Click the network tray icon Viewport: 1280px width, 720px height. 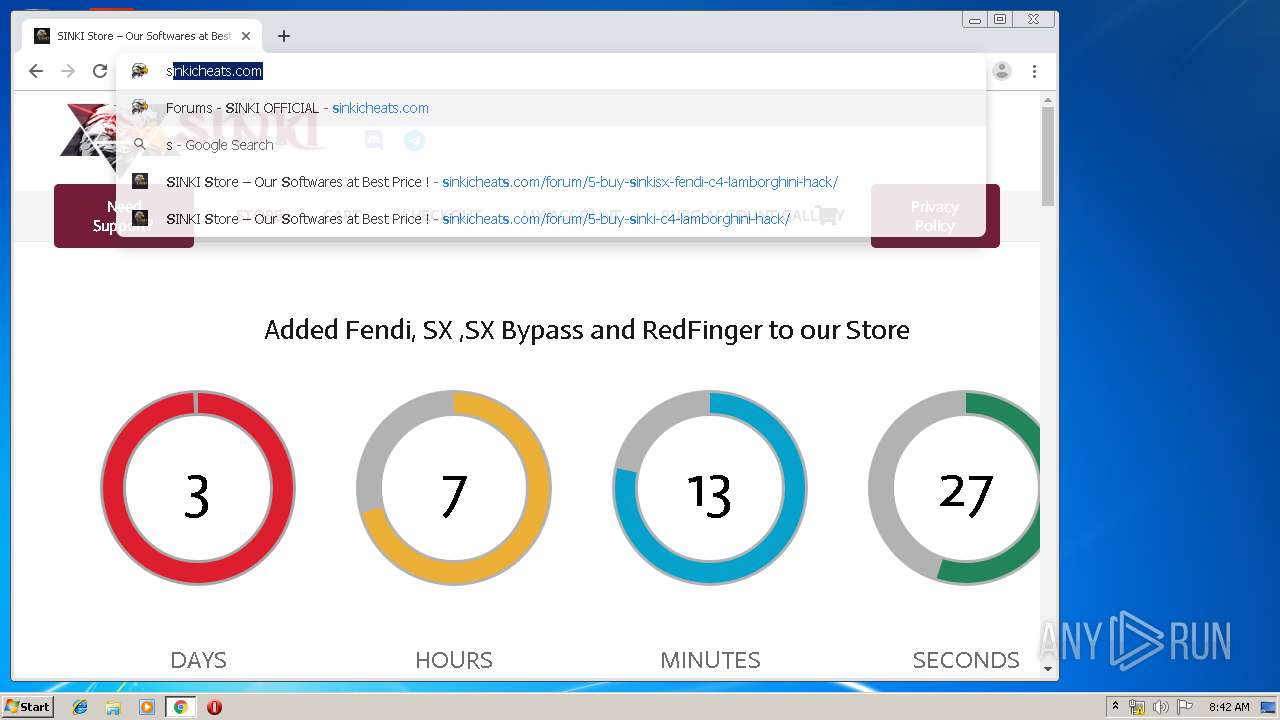point(1137,707)
